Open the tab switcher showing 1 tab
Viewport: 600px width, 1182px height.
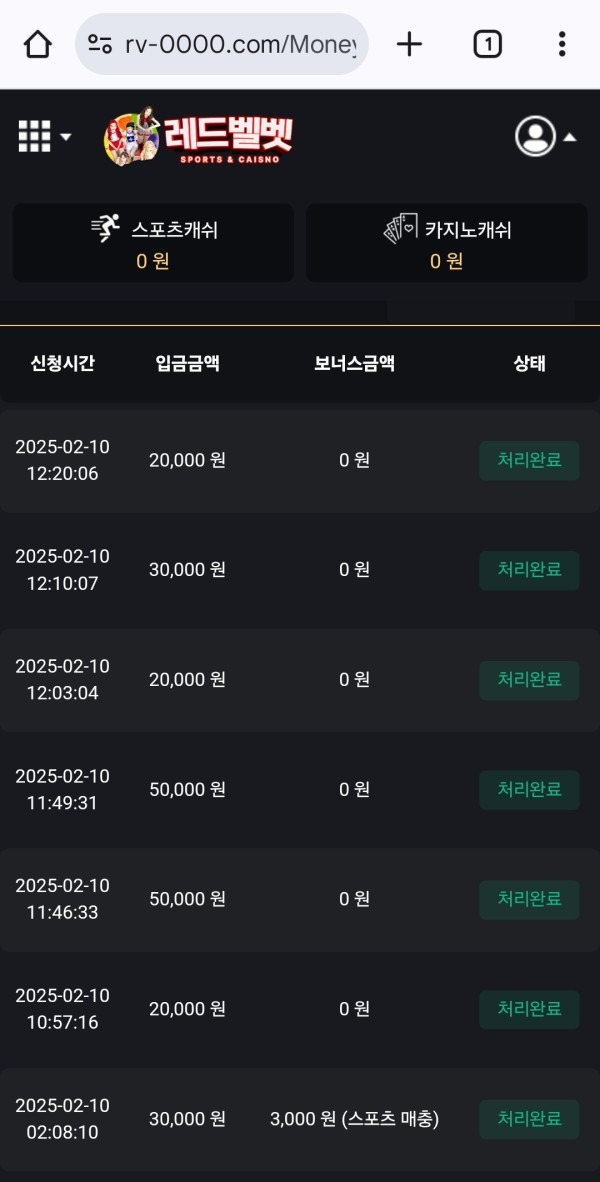coord(487,44)
